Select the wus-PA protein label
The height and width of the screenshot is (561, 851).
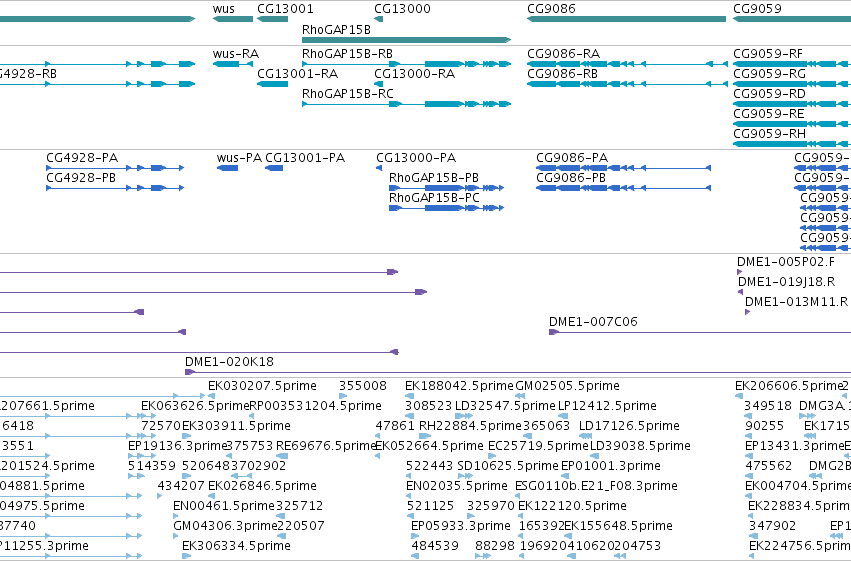(239, 158)
